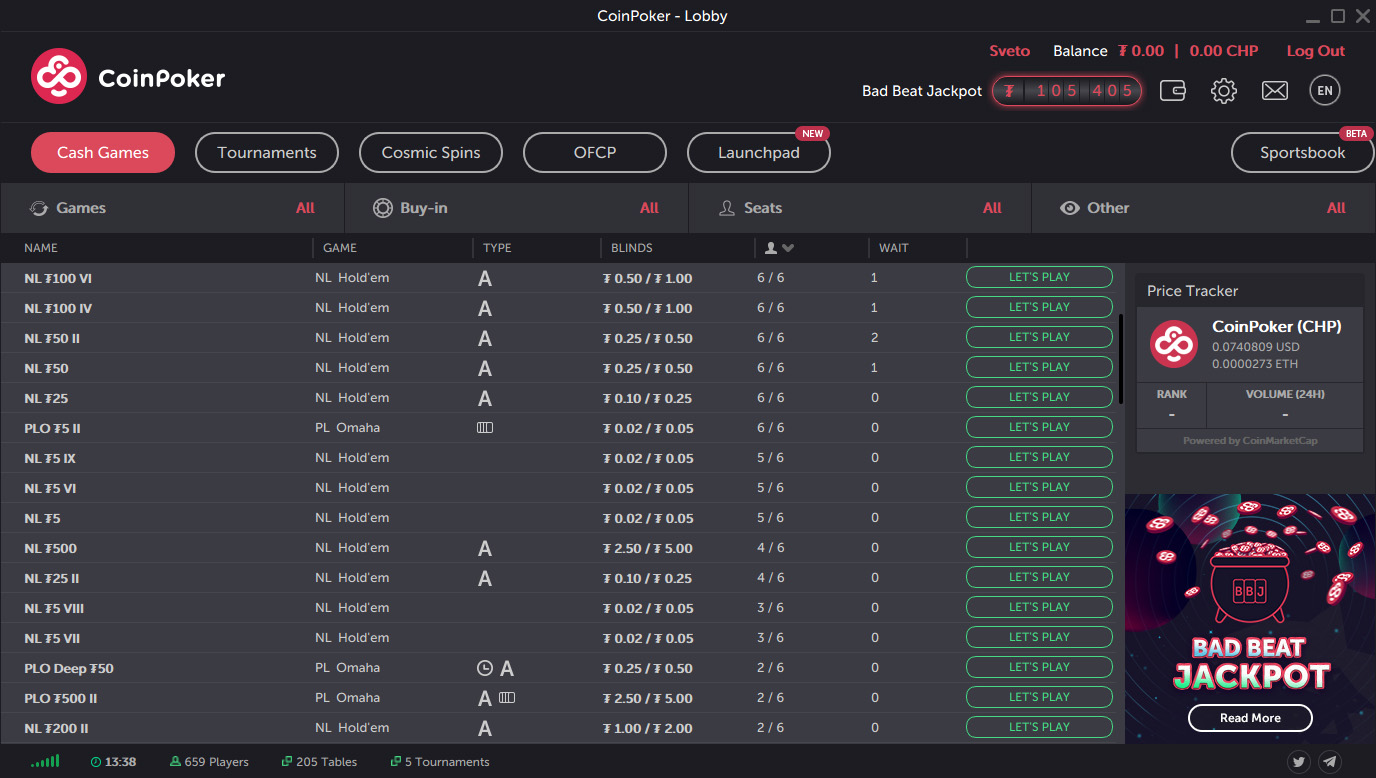The image size is (1376, 778).
Task: Expand the Buy-in filter
Action: [x=516, y=208]
